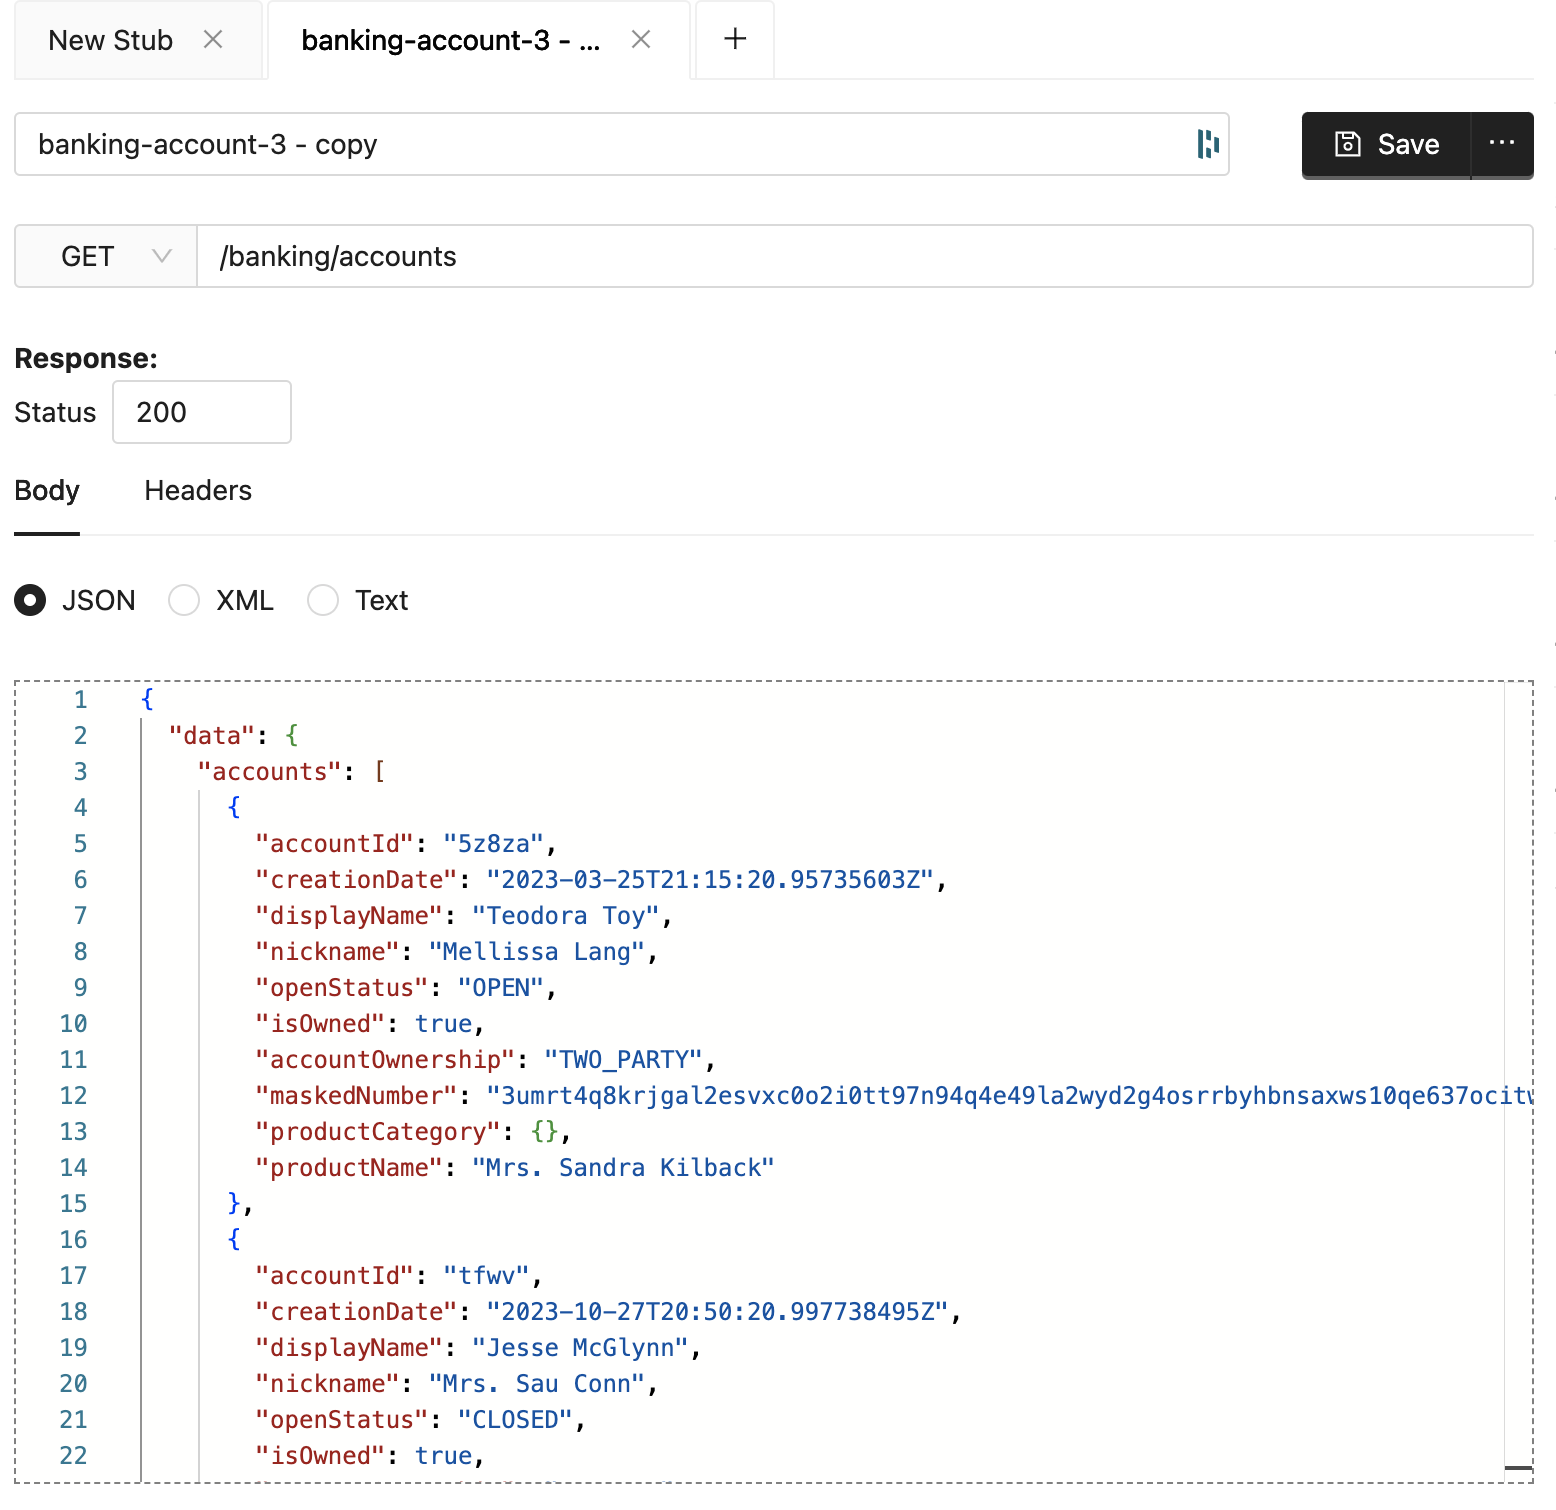1556x1510 pixels.
Task: Click the "TWO_PARTY" ownership value
Action: [624, 1059]
